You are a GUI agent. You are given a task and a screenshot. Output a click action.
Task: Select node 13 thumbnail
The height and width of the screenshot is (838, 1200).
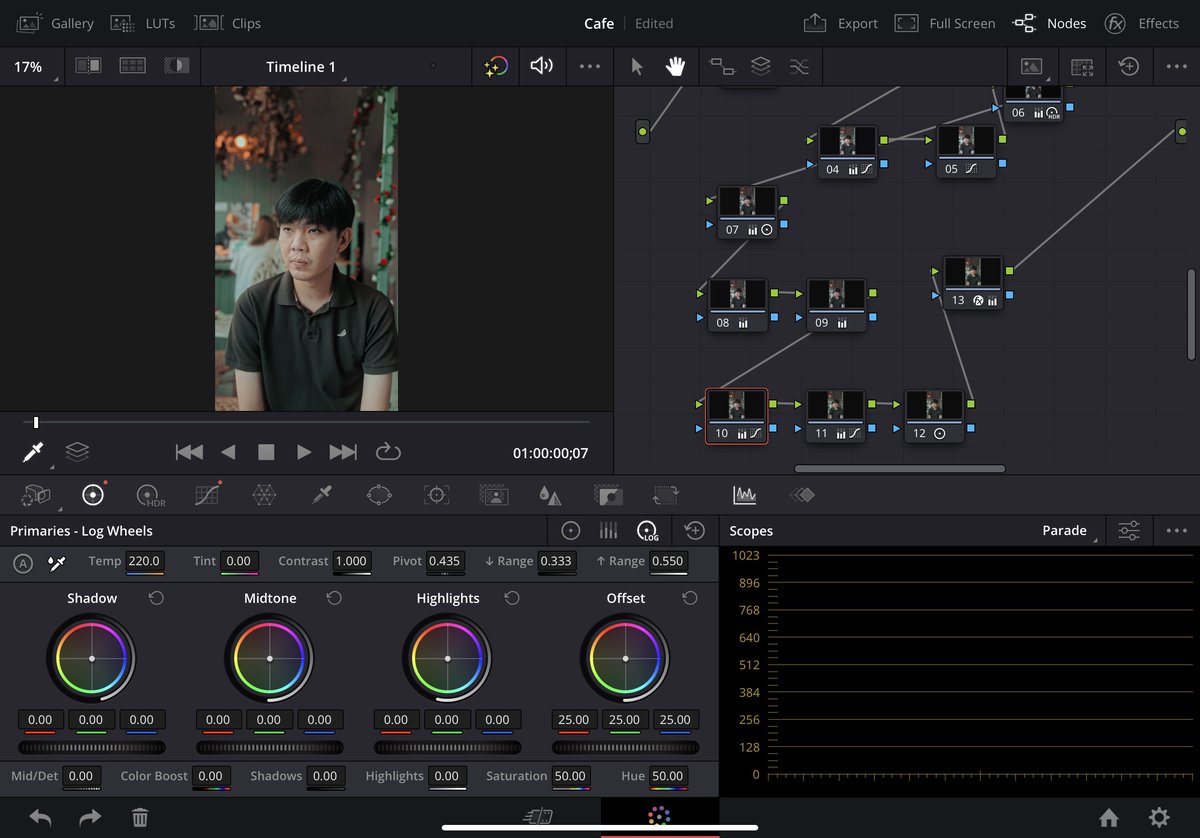click(x=973, y=272)
